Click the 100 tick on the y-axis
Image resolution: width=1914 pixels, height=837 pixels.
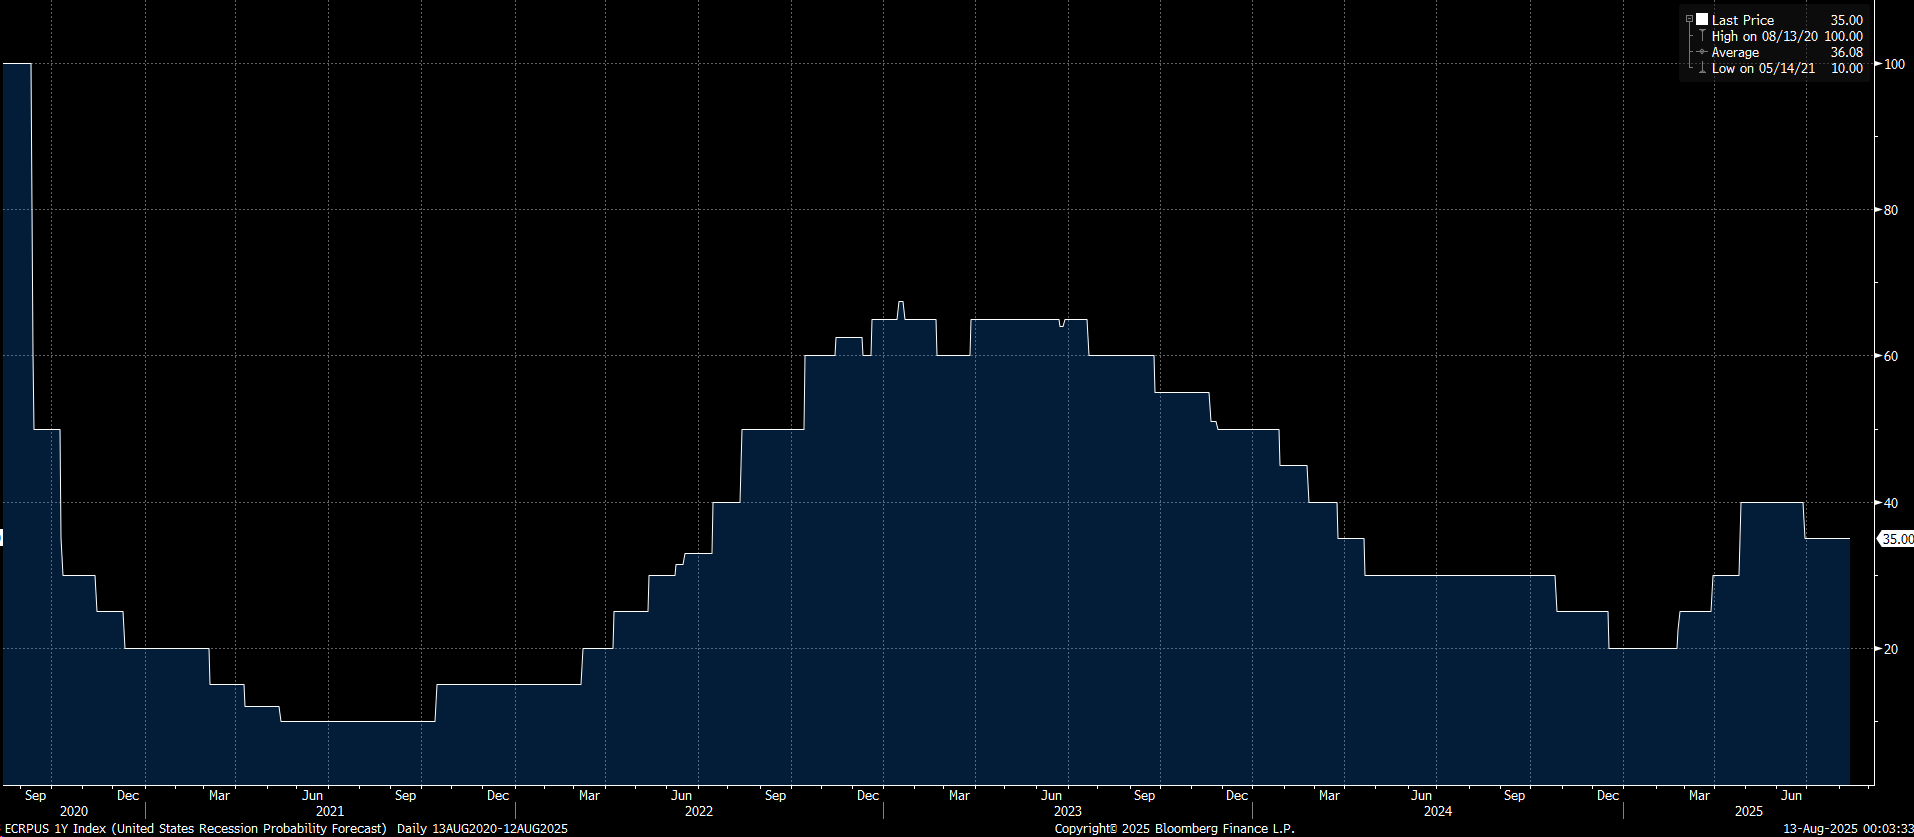pyautogui.click(x=1894, y=64)
